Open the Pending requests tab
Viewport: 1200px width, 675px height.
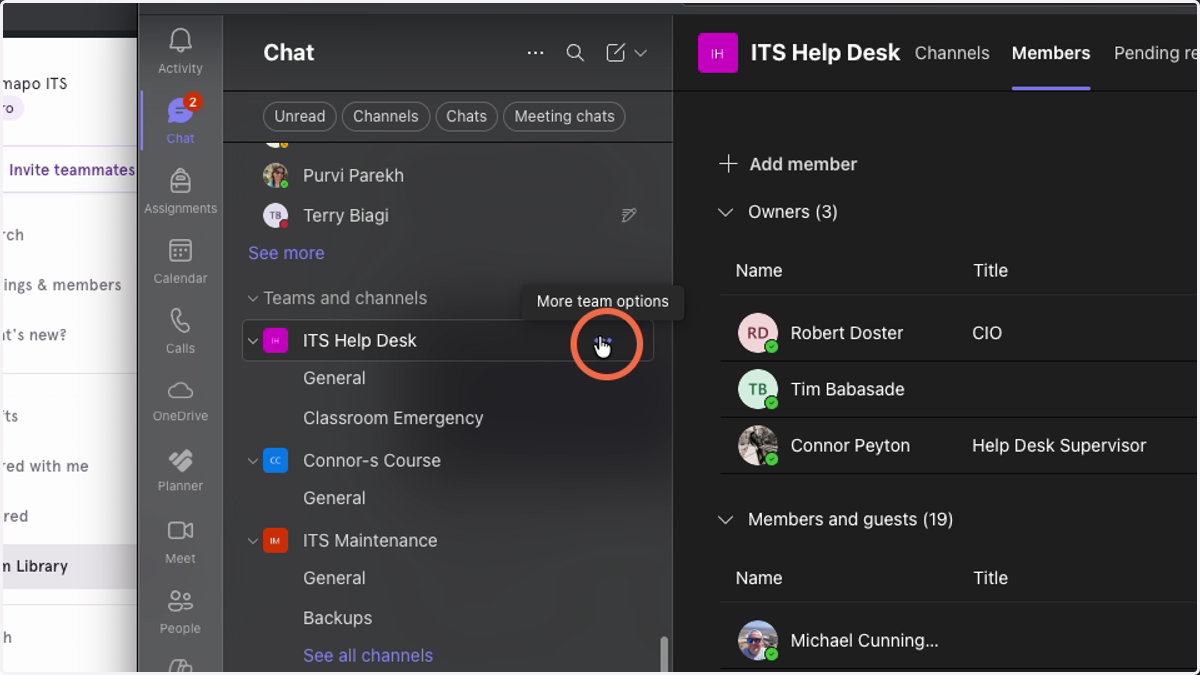1156,53
